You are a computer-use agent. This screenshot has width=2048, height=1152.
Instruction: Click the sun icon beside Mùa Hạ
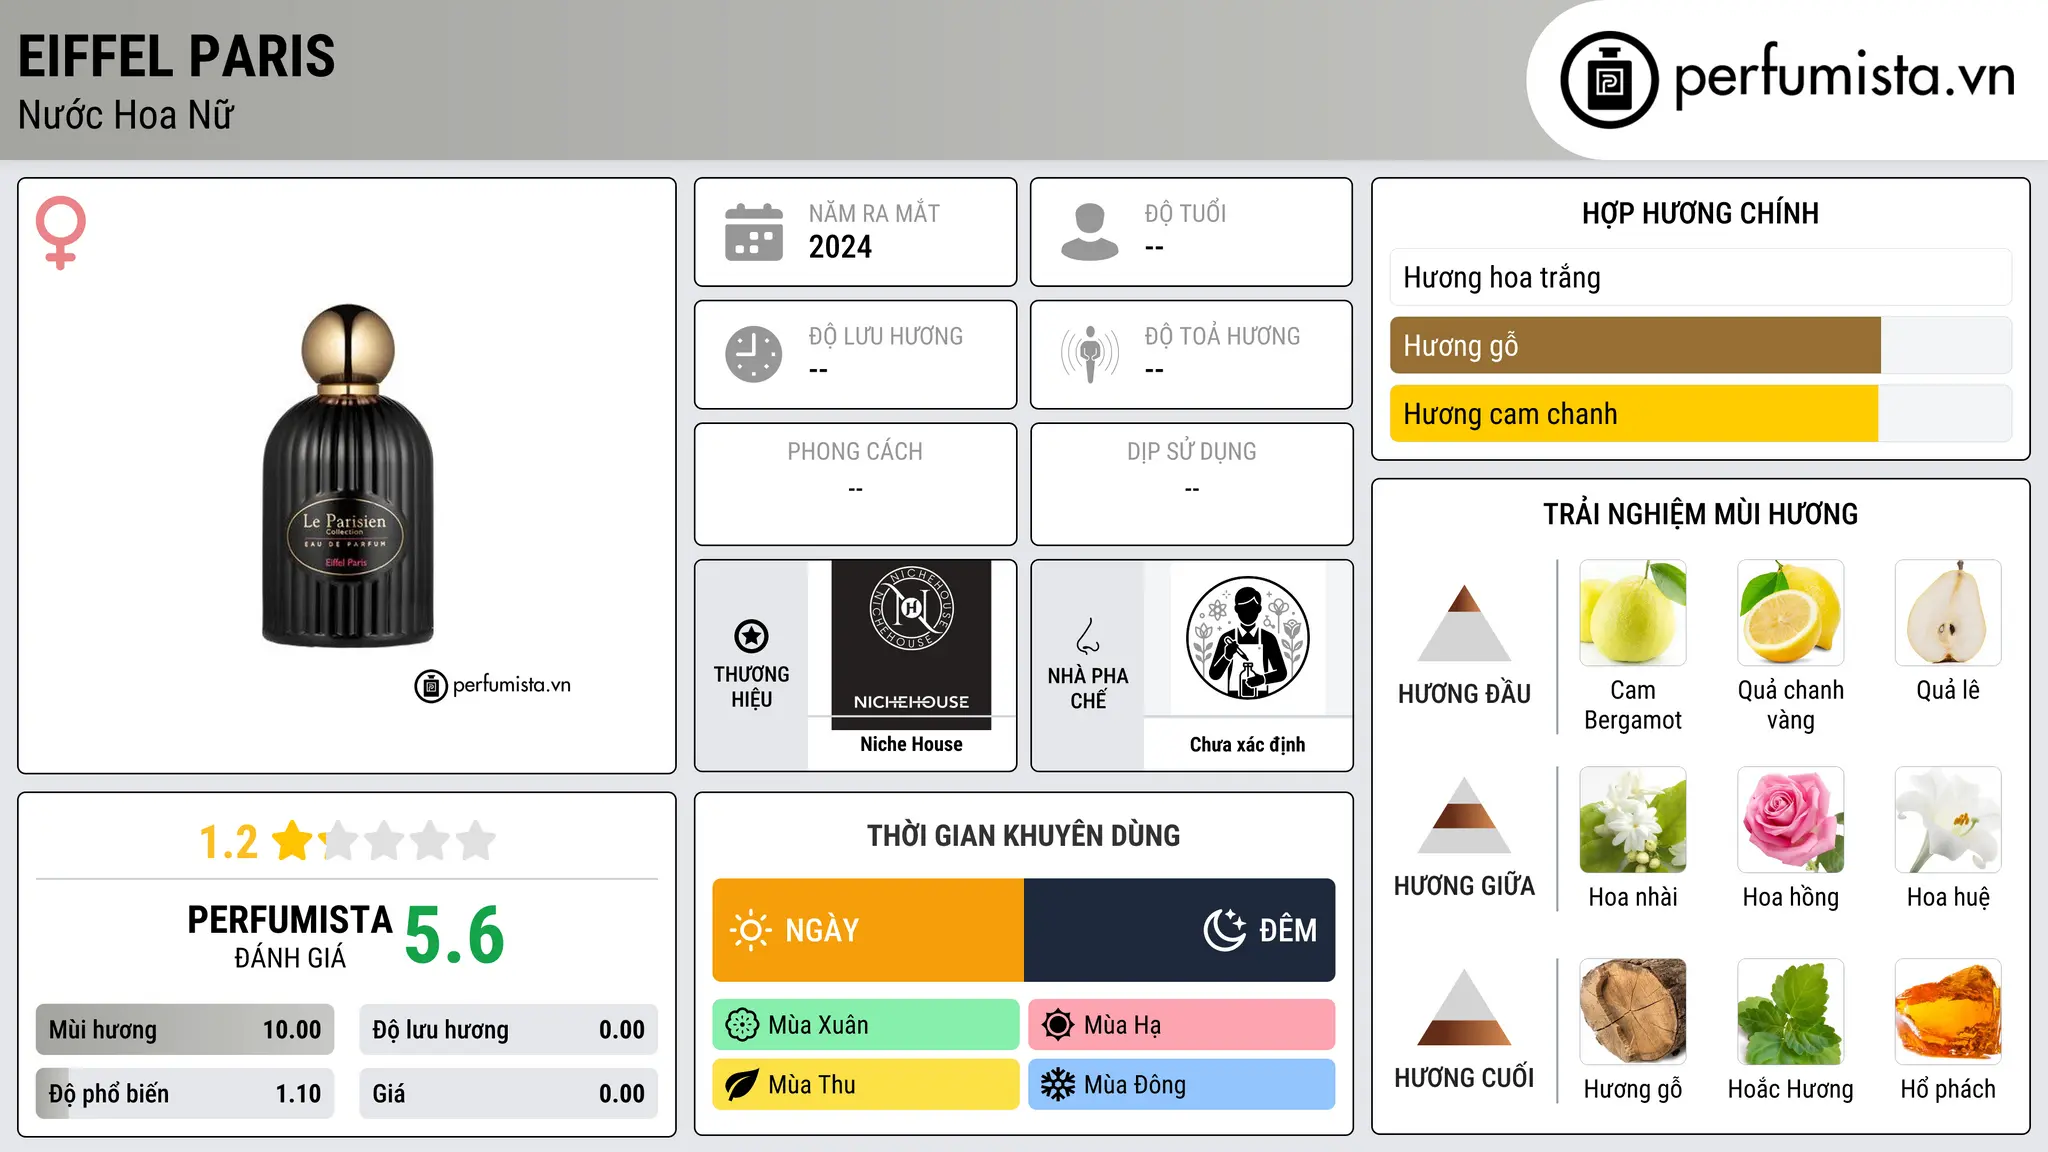[x=1058, y=1025]
